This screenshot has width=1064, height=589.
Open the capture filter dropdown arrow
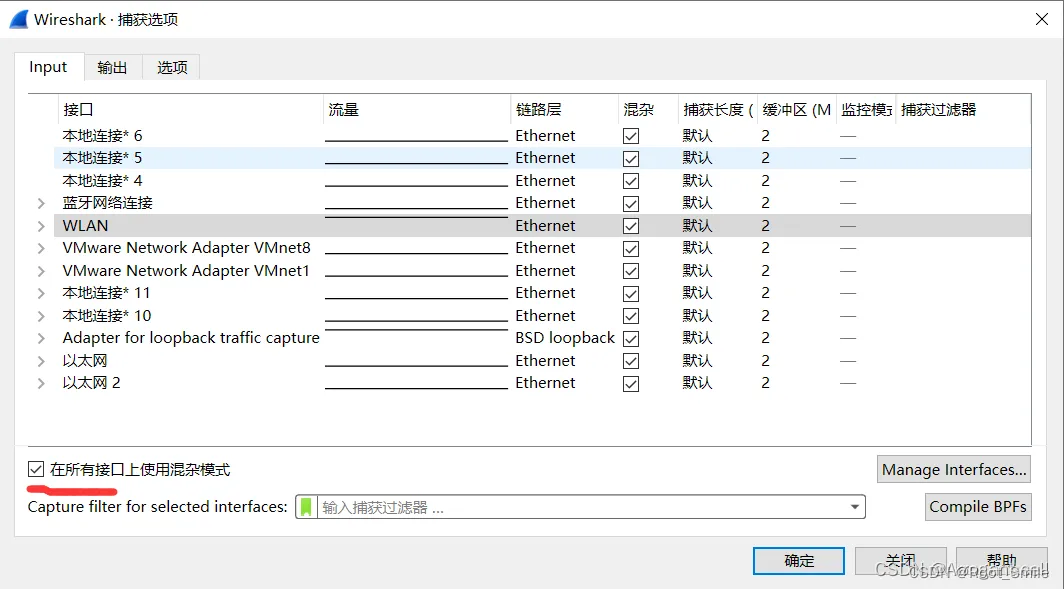pyautogui.click(x=855, y=507)
